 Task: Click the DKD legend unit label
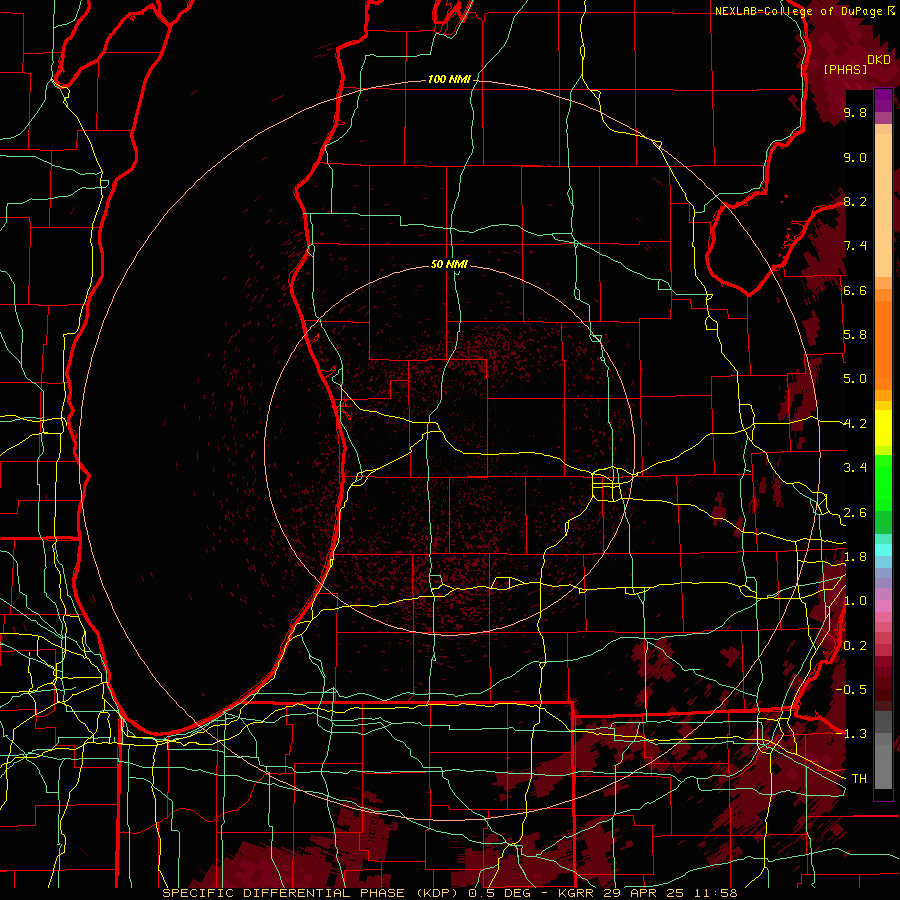tap(878, 60)
